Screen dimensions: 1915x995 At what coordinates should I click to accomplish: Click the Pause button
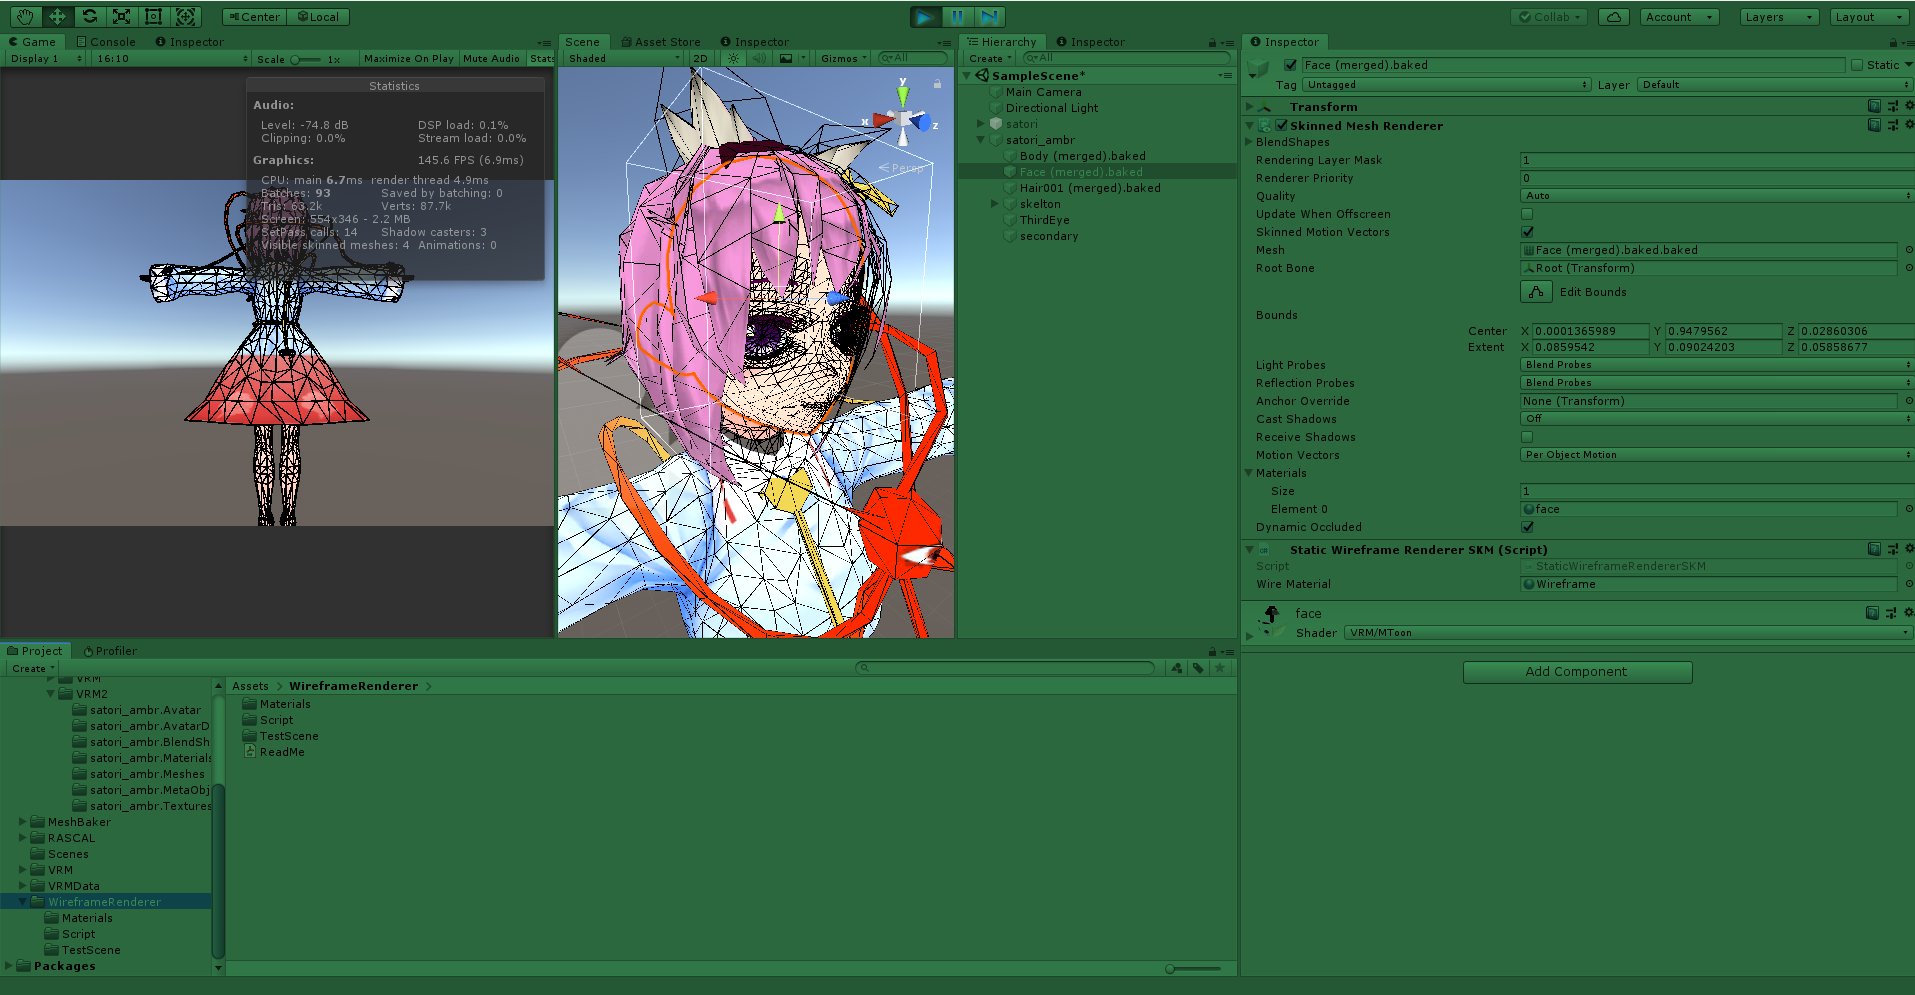pyautogui.click(x=957, y=17)
